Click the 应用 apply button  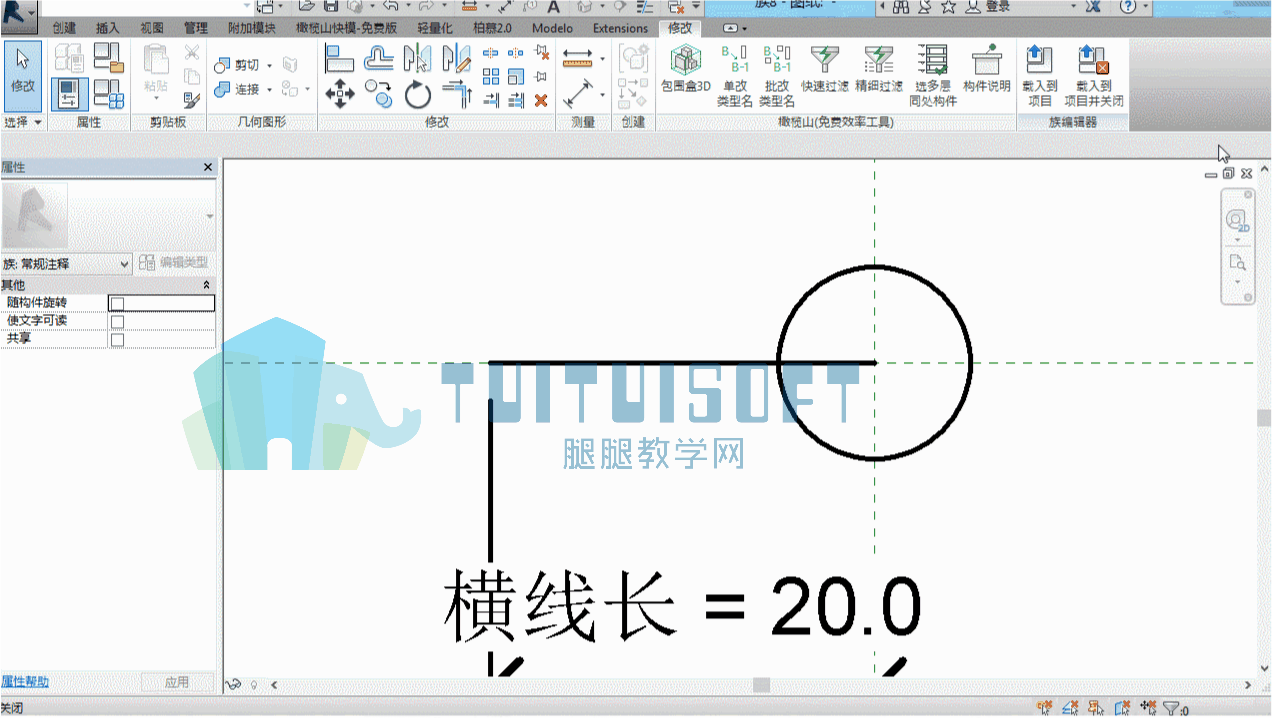[x=177, y=682]
